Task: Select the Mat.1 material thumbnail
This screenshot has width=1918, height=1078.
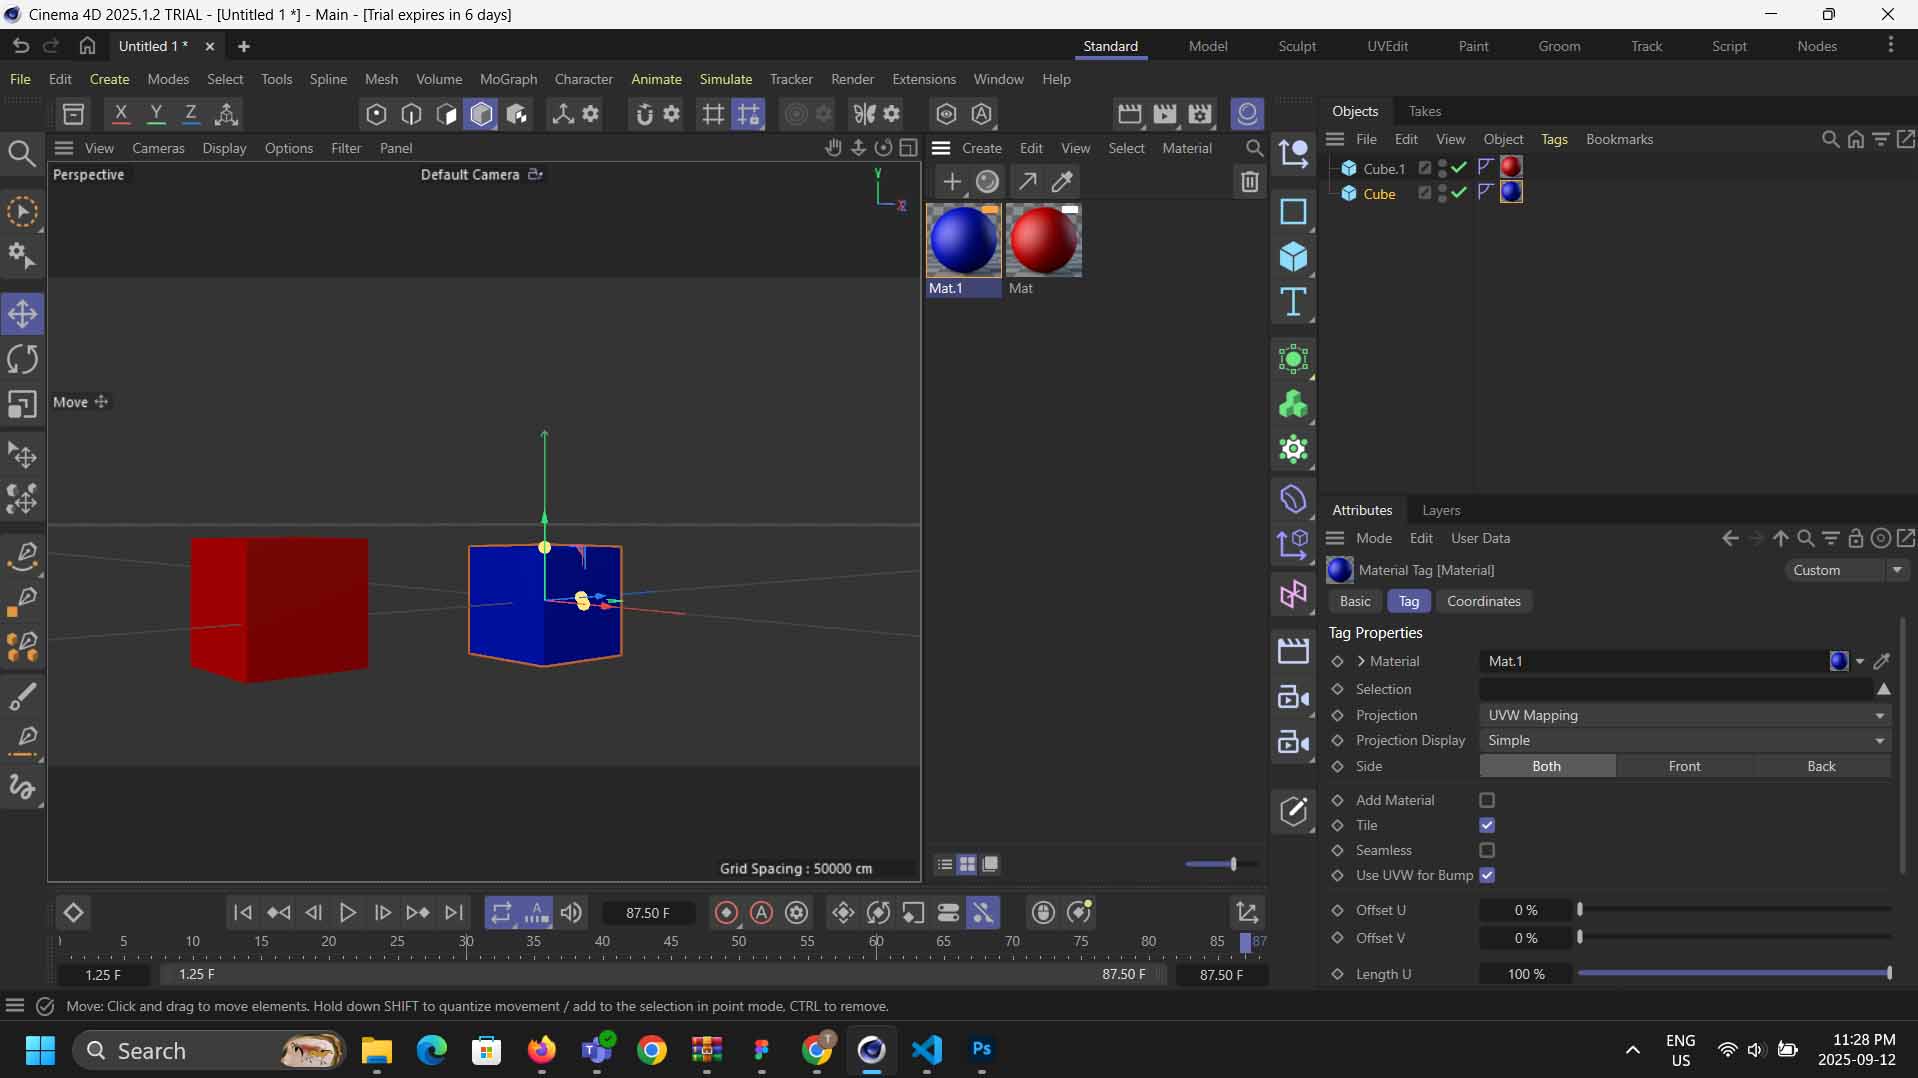Action: coord(963,240)
